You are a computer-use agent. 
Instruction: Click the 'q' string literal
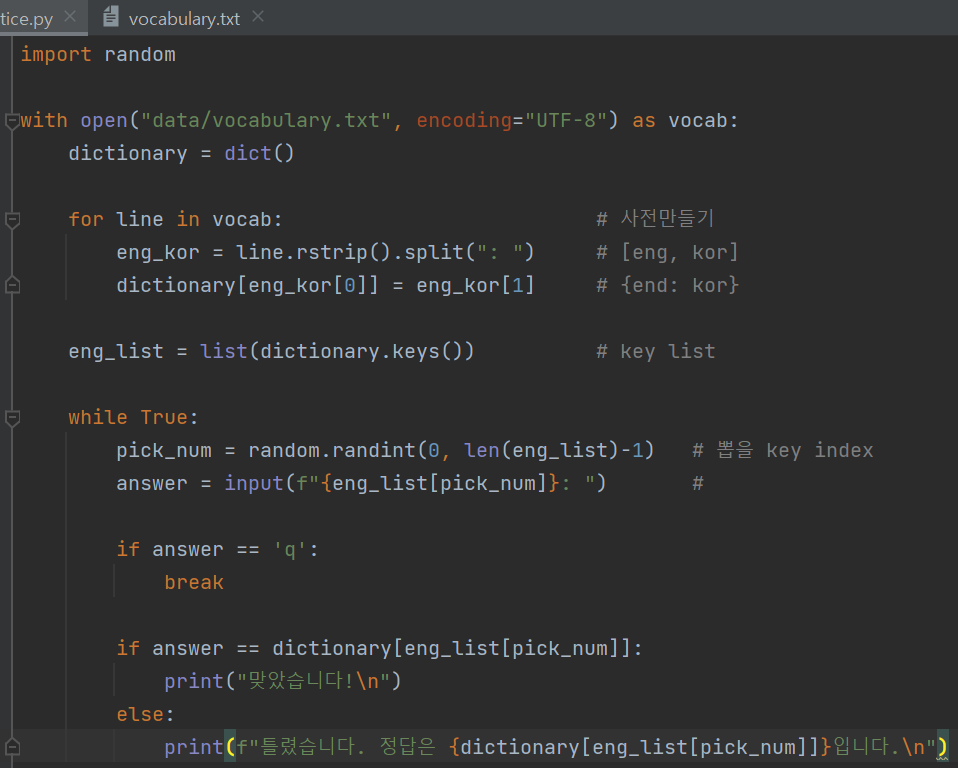289,549
